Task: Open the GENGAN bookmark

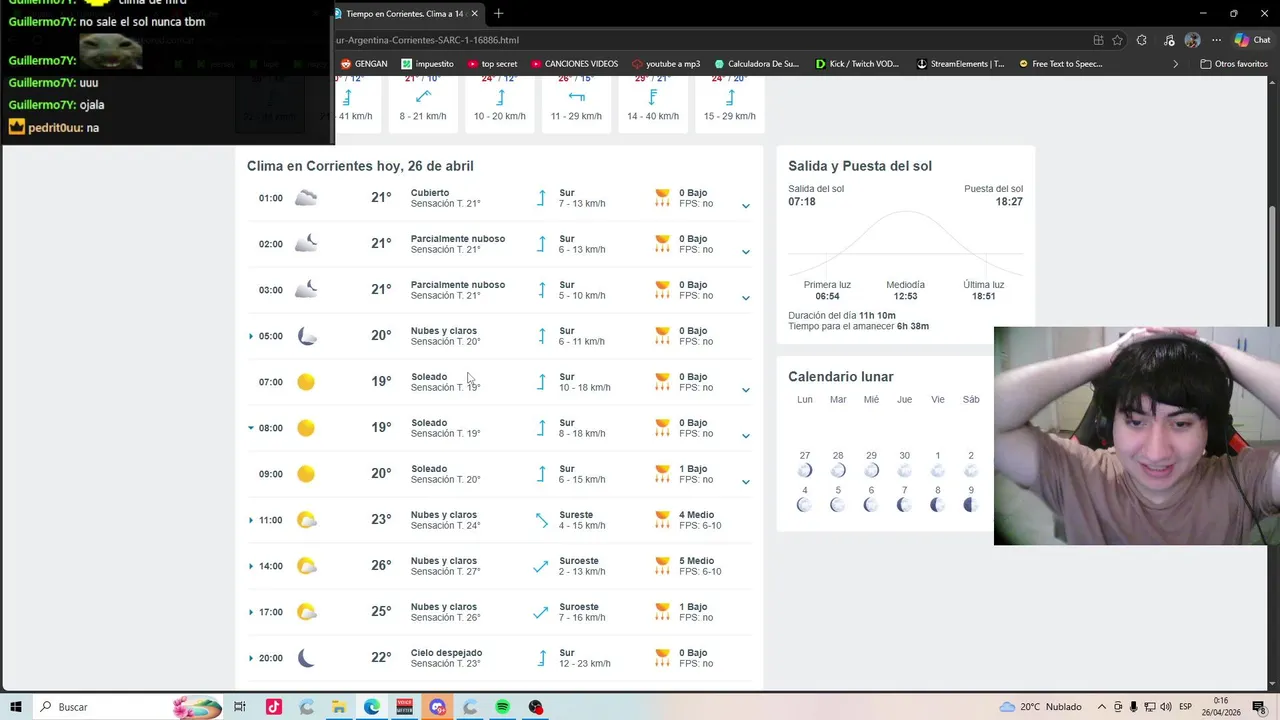Action: pyautogui.click(x=364, y=64)
